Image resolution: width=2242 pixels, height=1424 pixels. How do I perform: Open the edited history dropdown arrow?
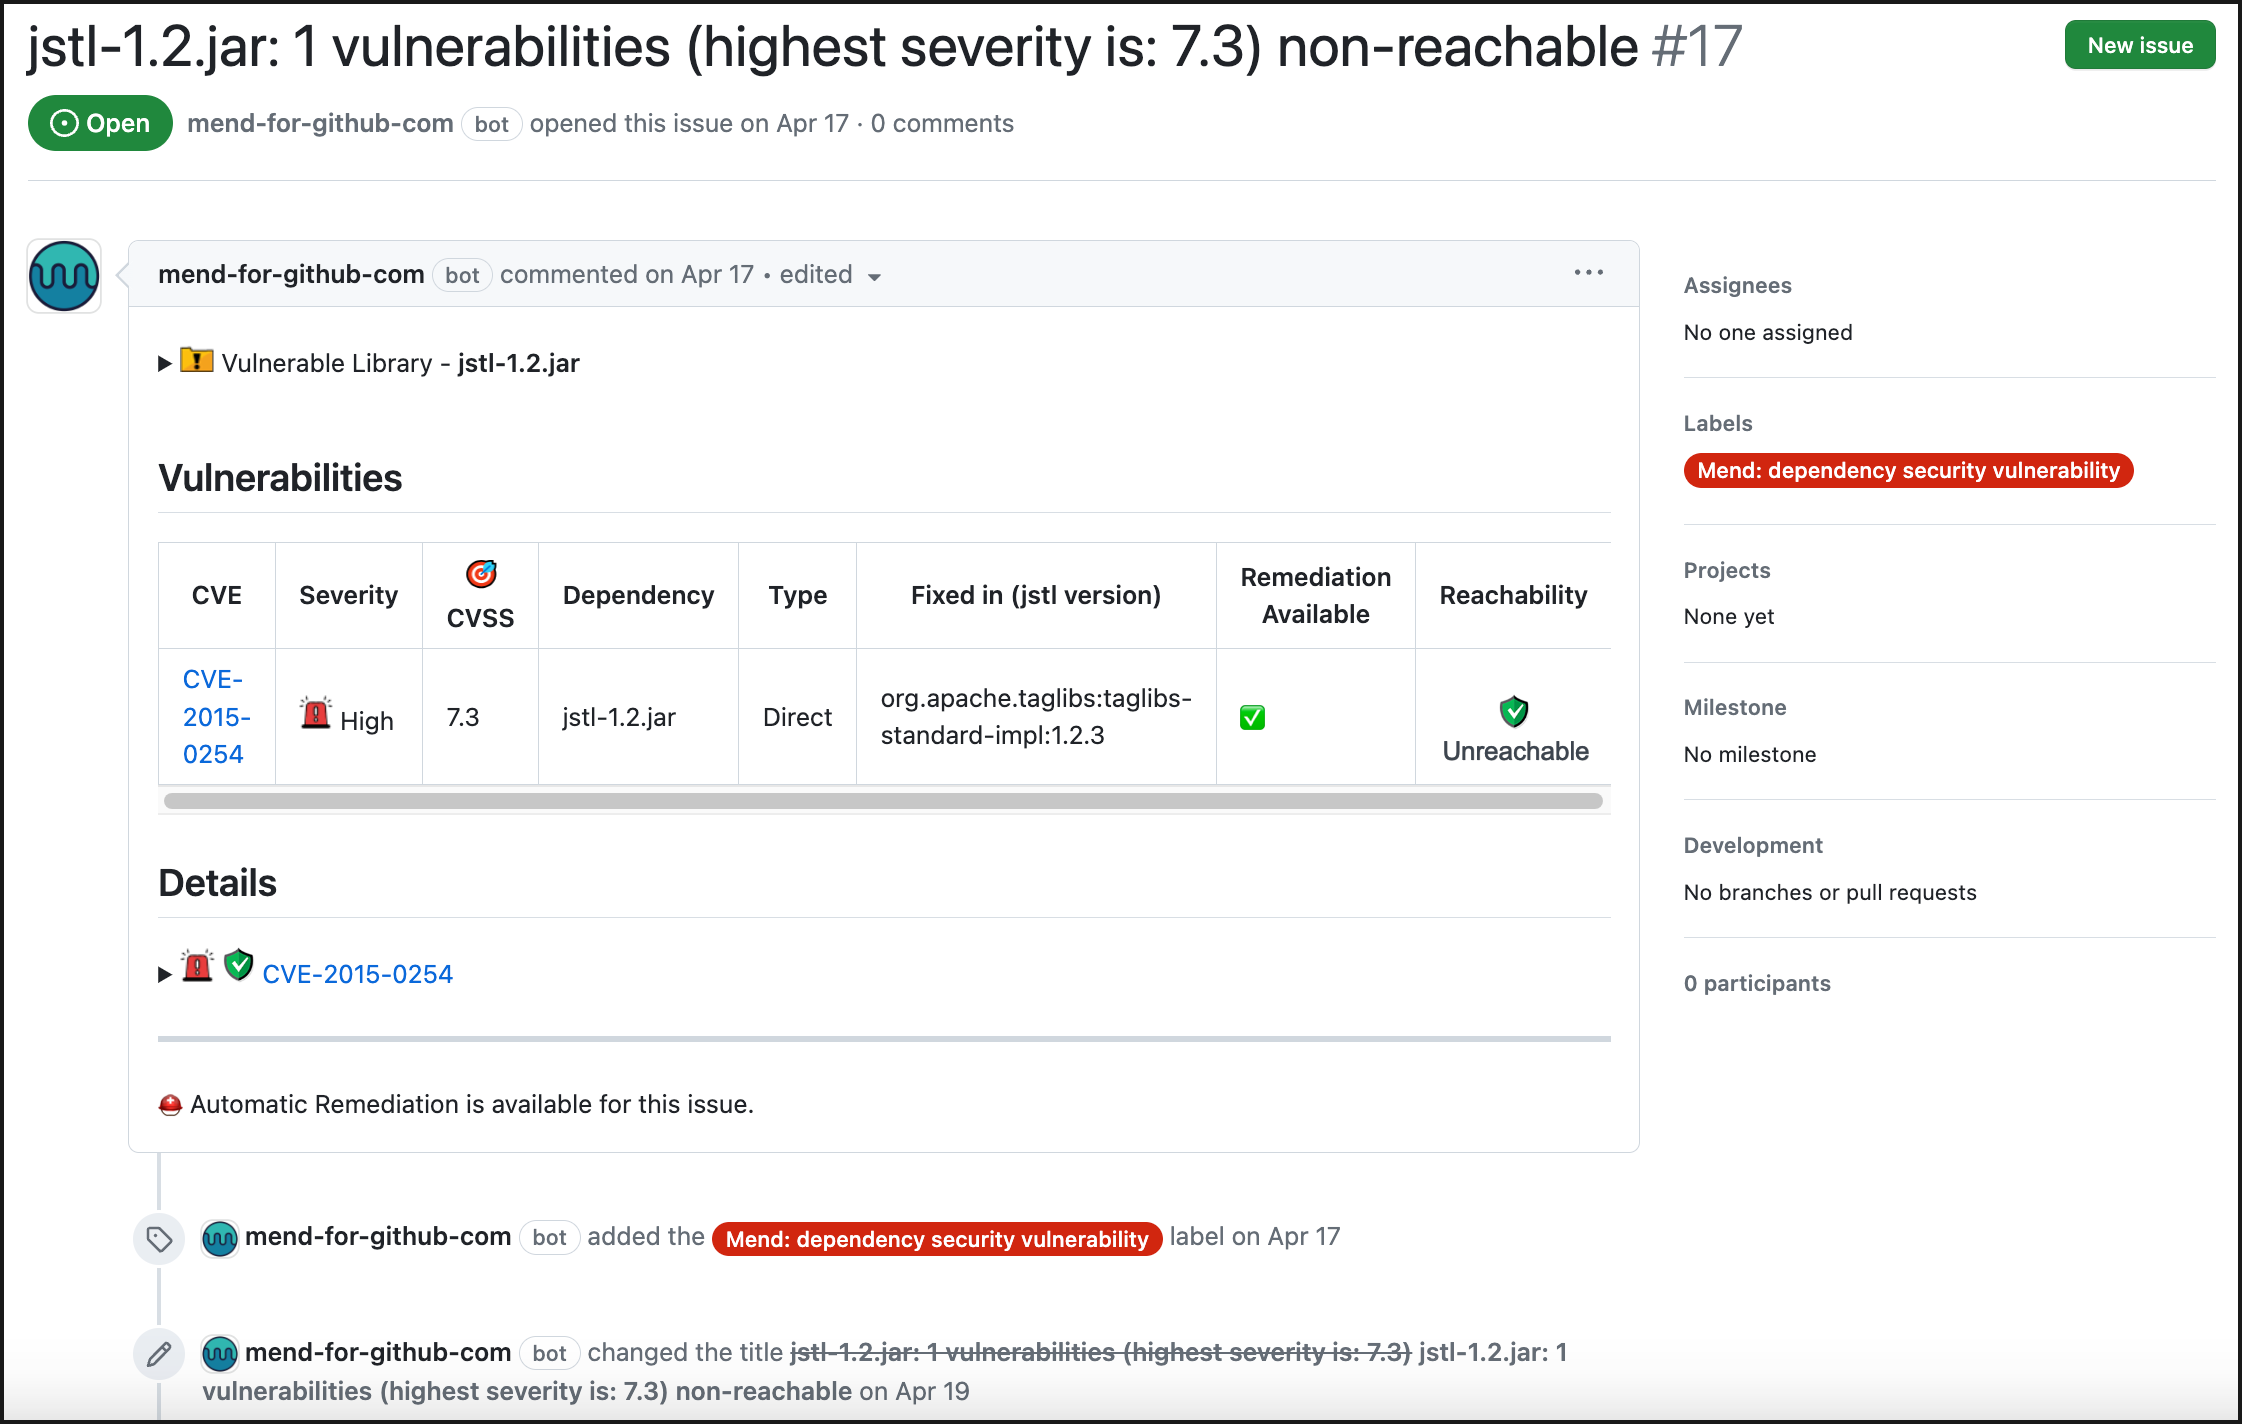874,277
